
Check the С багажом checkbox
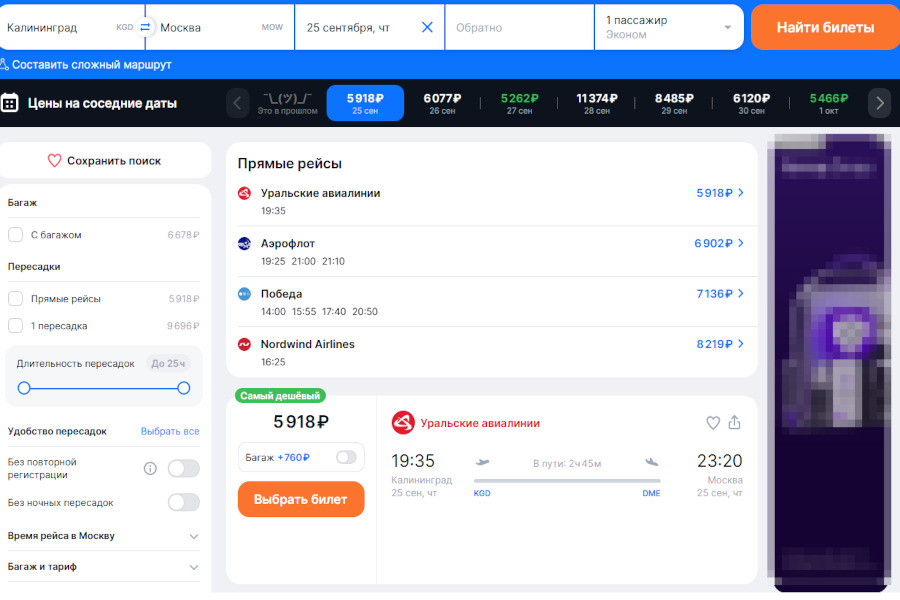pyautogui.click(x=15, y=235)
